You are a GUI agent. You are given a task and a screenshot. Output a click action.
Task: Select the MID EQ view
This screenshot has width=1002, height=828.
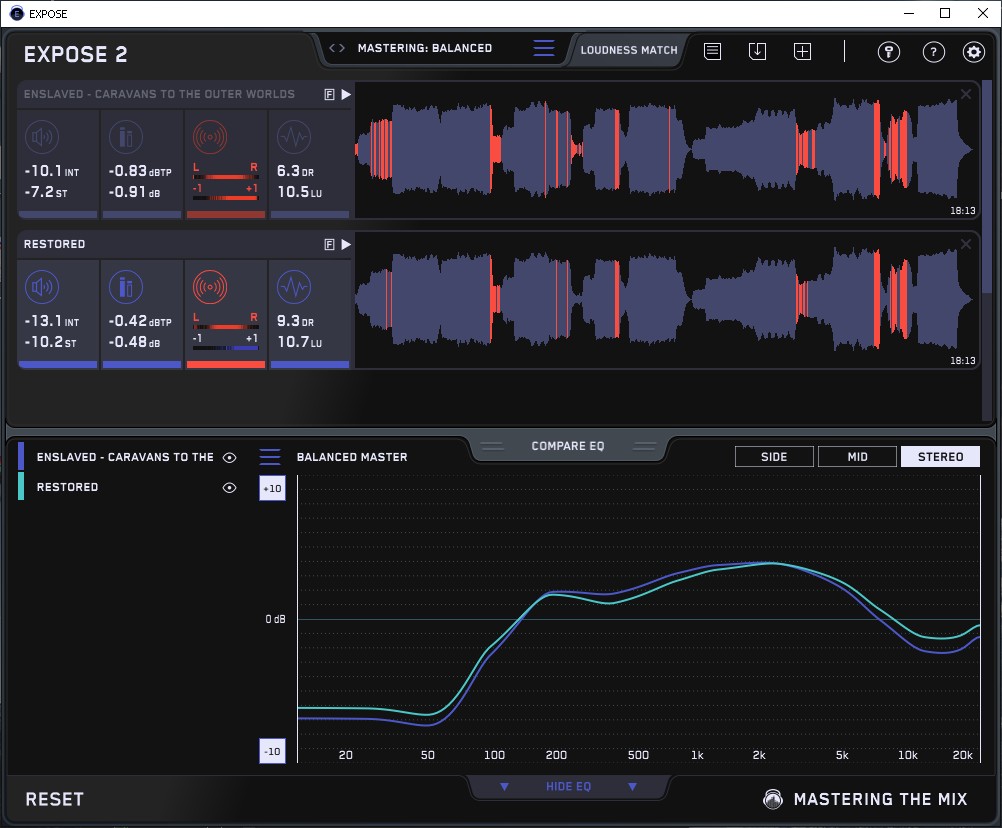coord(857,457)
